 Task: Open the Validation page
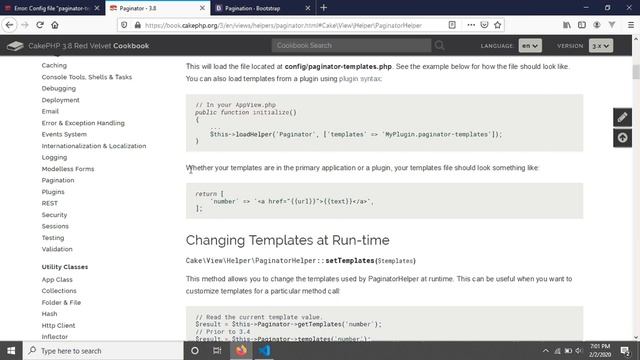[57, 249]
